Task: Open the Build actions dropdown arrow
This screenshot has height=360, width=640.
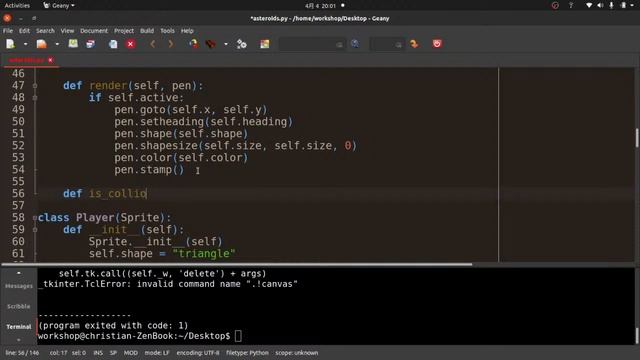Action: (226, 44)
